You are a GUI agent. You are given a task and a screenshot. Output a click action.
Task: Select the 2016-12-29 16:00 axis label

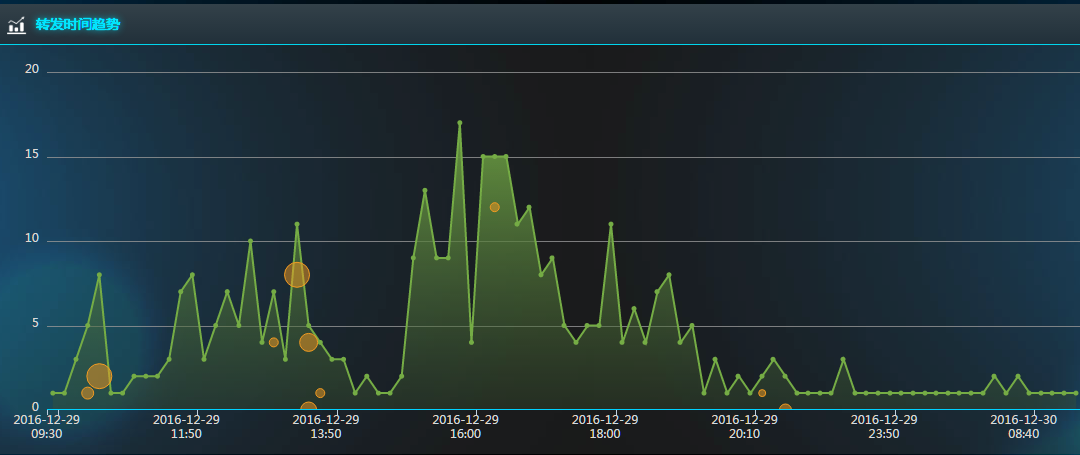point(465,427)
